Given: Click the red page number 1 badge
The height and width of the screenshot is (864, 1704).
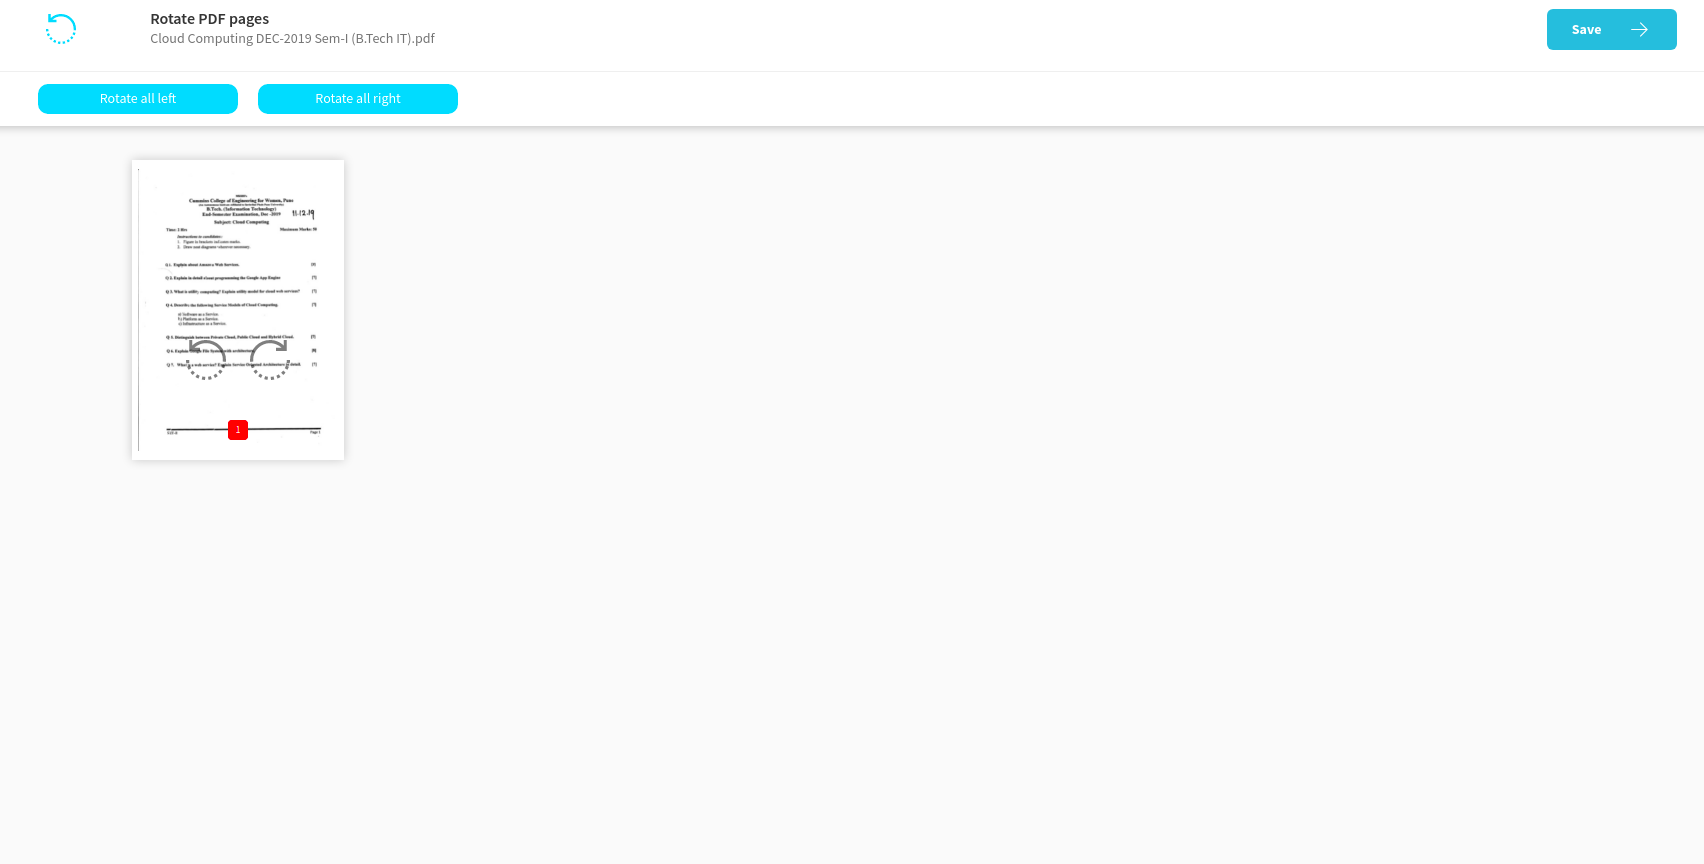Looking at the screenshot, I should click(238, 430).
